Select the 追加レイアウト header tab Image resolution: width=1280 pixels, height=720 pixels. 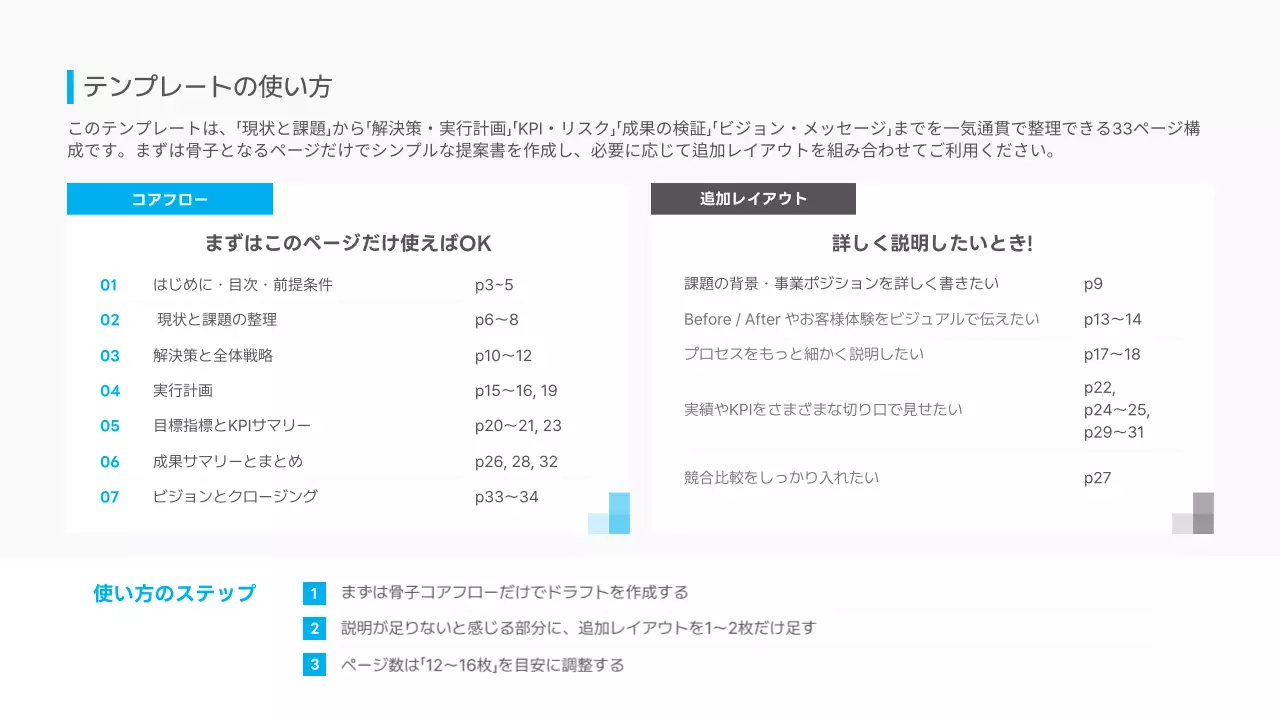coord(753,199)
